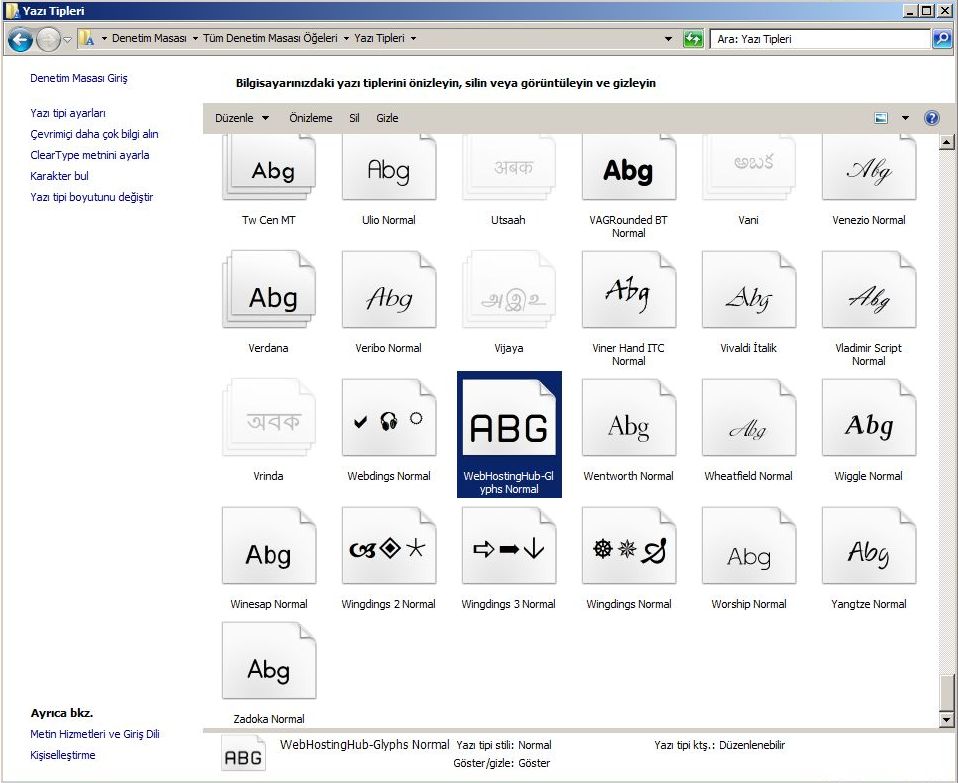958x783 pixels.
Task: Click the help question mark icon
Action: [x=932, y=118]
